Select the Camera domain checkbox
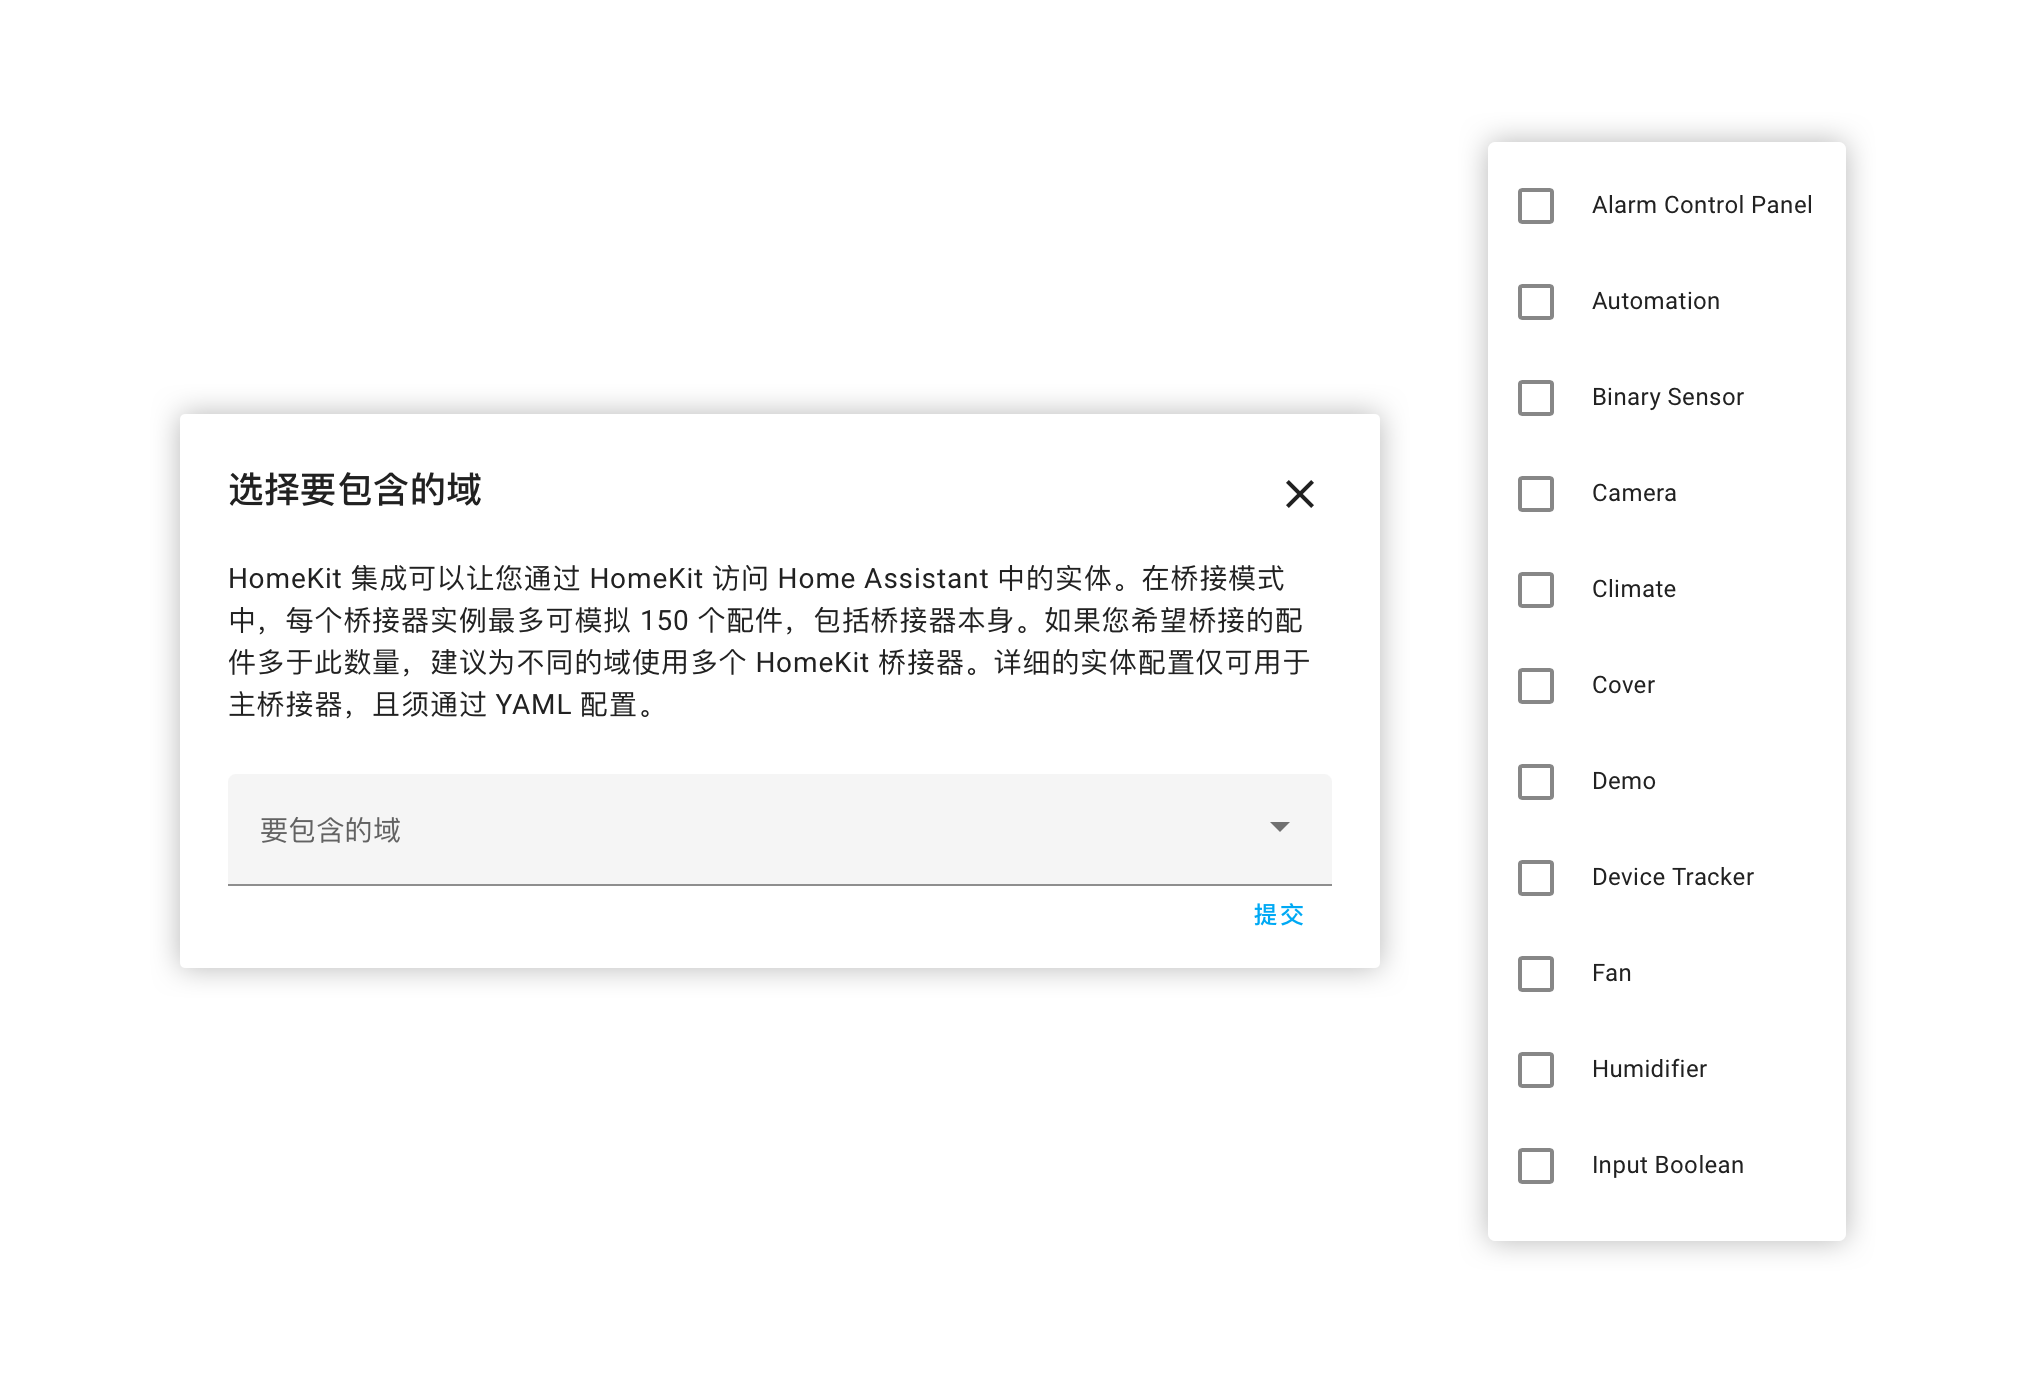This screenshot has width=2026, height=1383. (1538, 493)
